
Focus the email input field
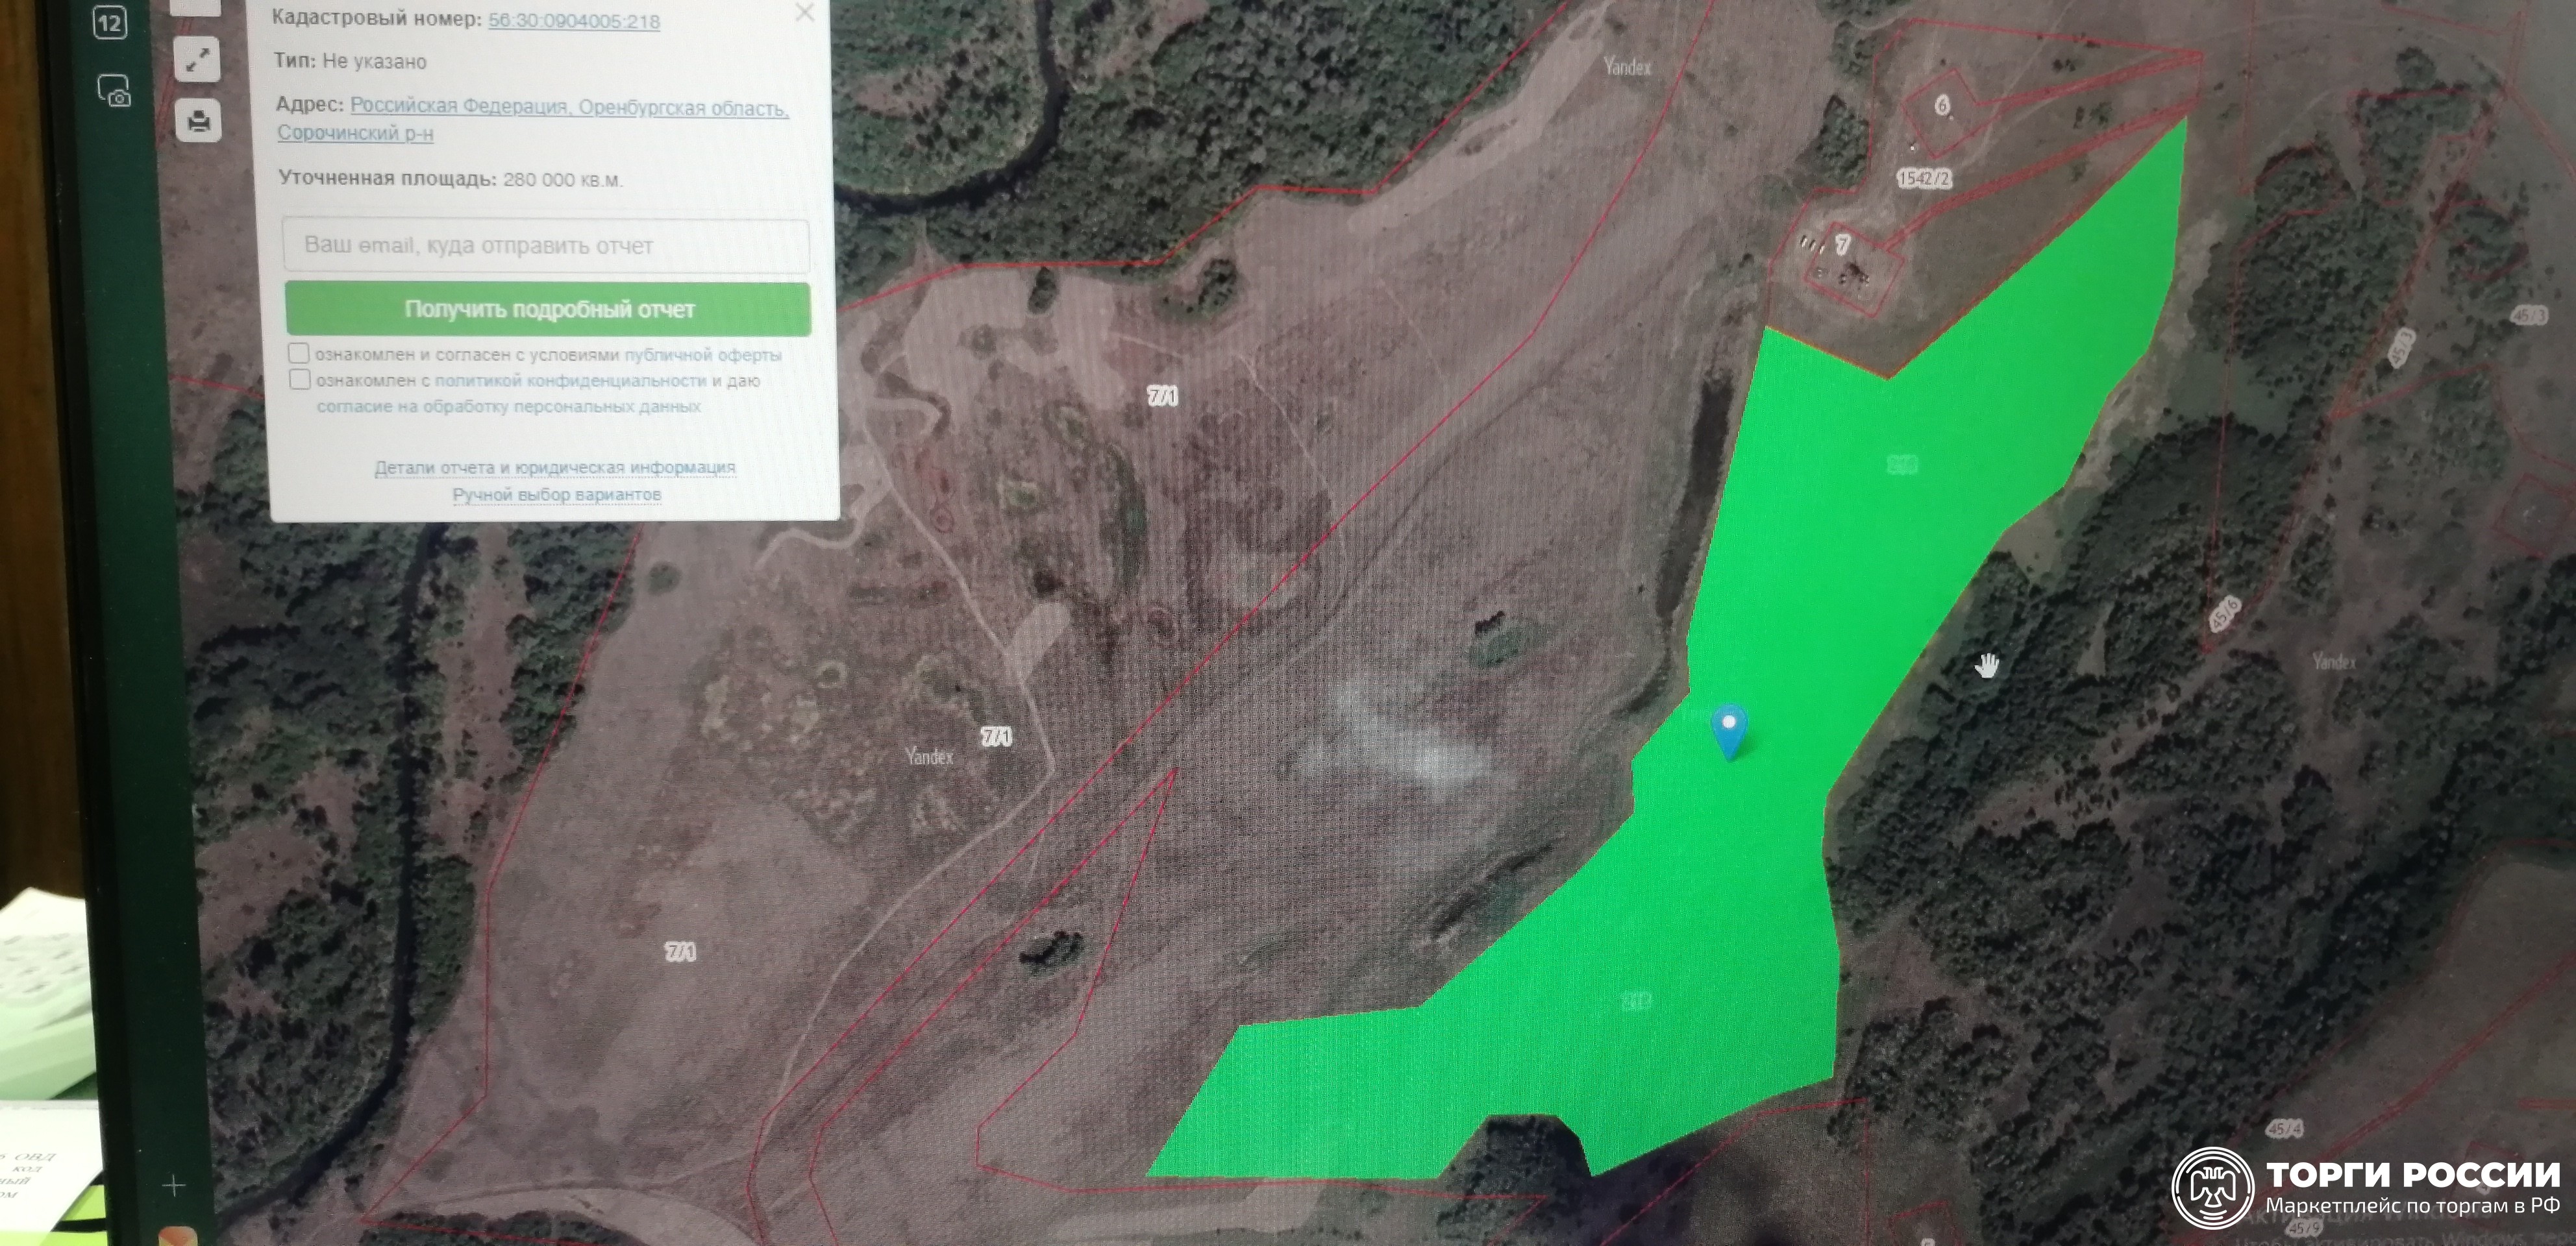(546, 245)
